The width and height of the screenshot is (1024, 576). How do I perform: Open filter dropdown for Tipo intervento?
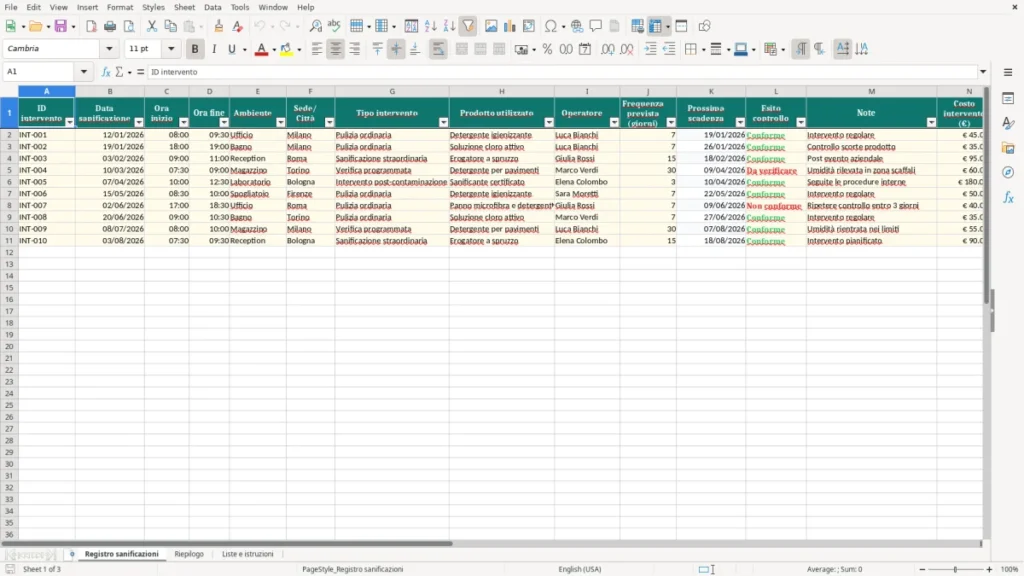[x=443, y=122]
